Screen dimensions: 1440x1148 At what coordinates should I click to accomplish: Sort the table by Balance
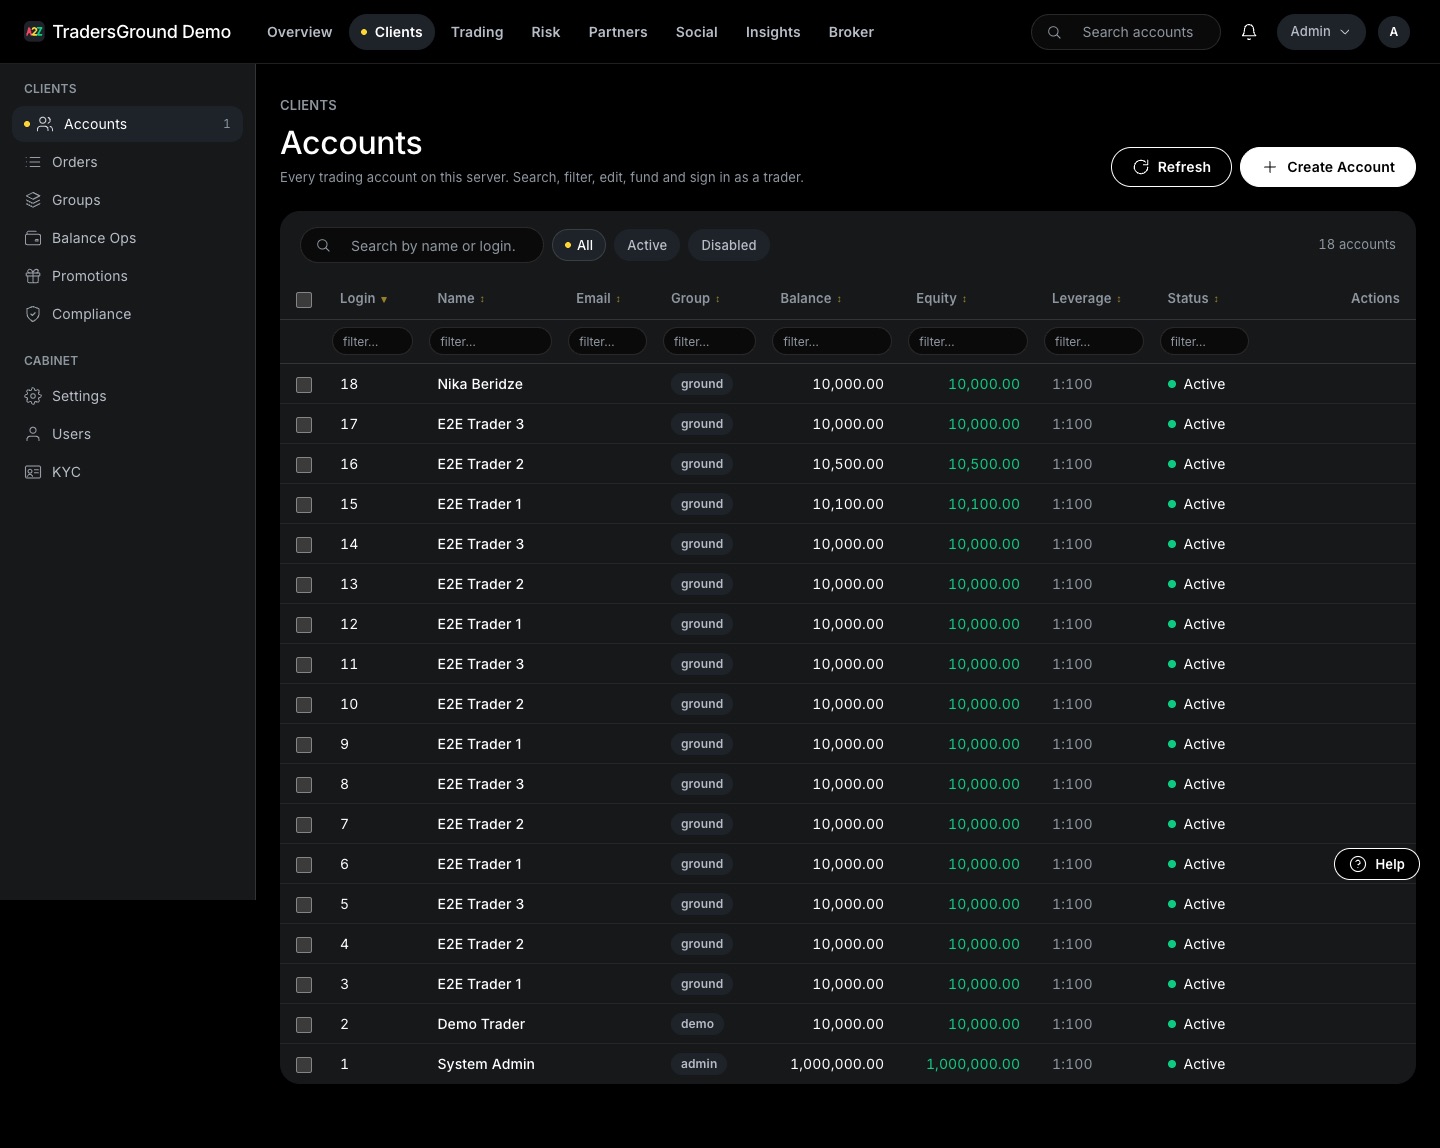pos(810,298)
